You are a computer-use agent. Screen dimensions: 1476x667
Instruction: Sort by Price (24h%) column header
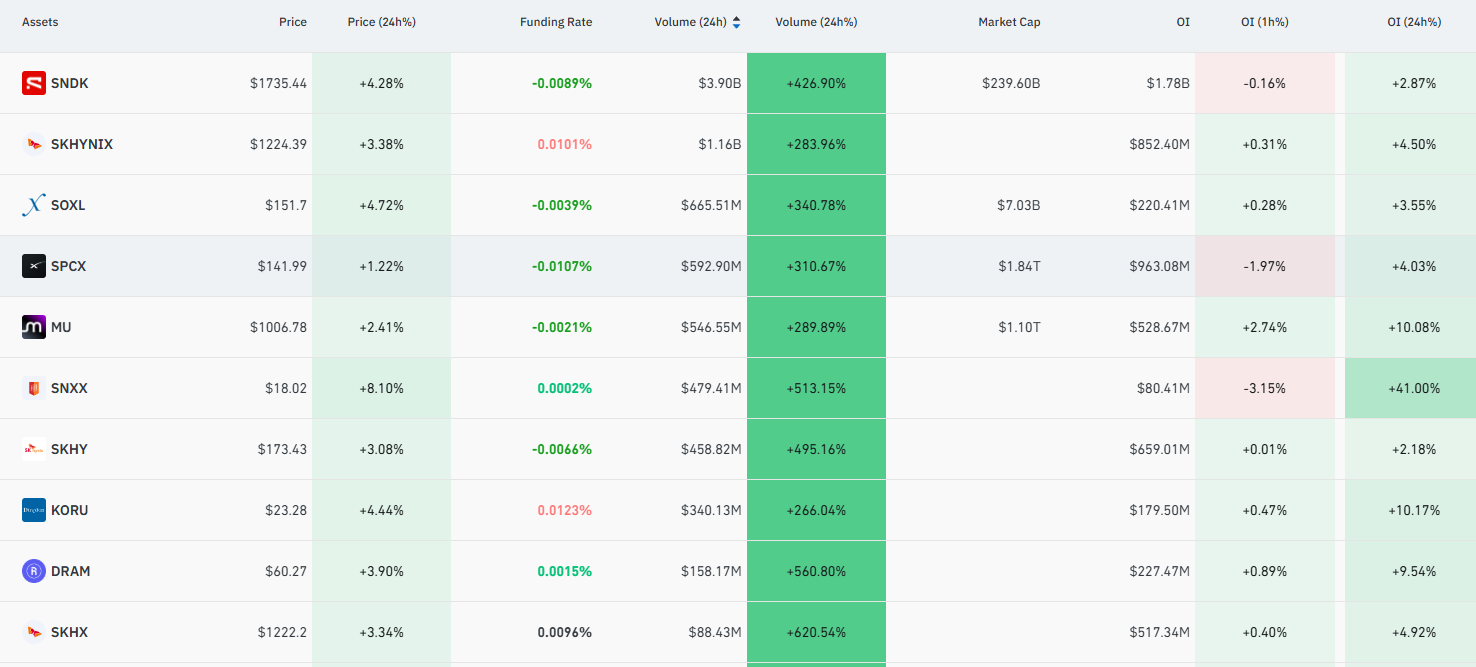click(x=381, y=22)
